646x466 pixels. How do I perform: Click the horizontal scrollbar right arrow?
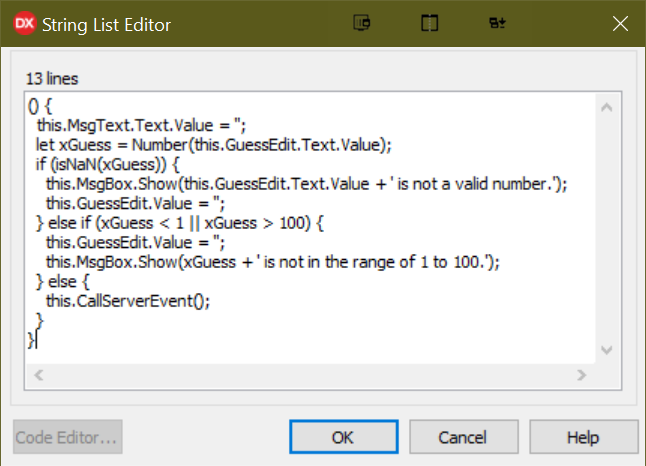[580, 375]
